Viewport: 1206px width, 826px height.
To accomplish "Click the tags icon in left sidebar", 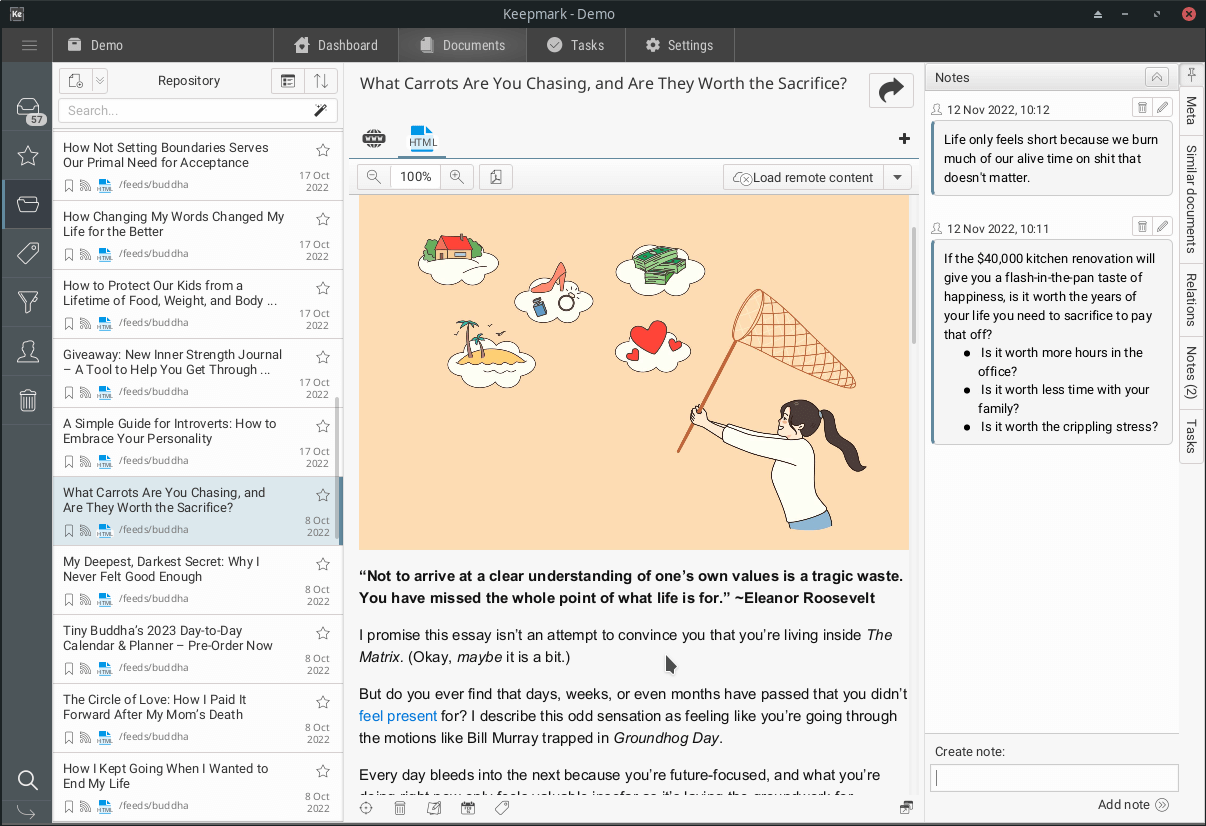I will click(28, 254).
